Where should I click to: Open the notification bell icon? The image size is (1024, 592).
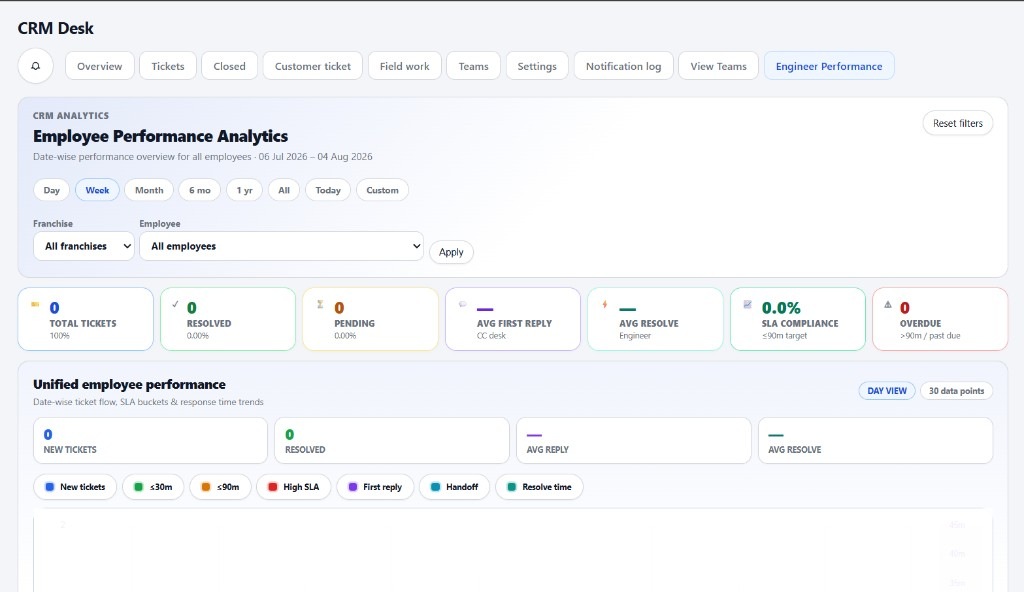(35, 66)
